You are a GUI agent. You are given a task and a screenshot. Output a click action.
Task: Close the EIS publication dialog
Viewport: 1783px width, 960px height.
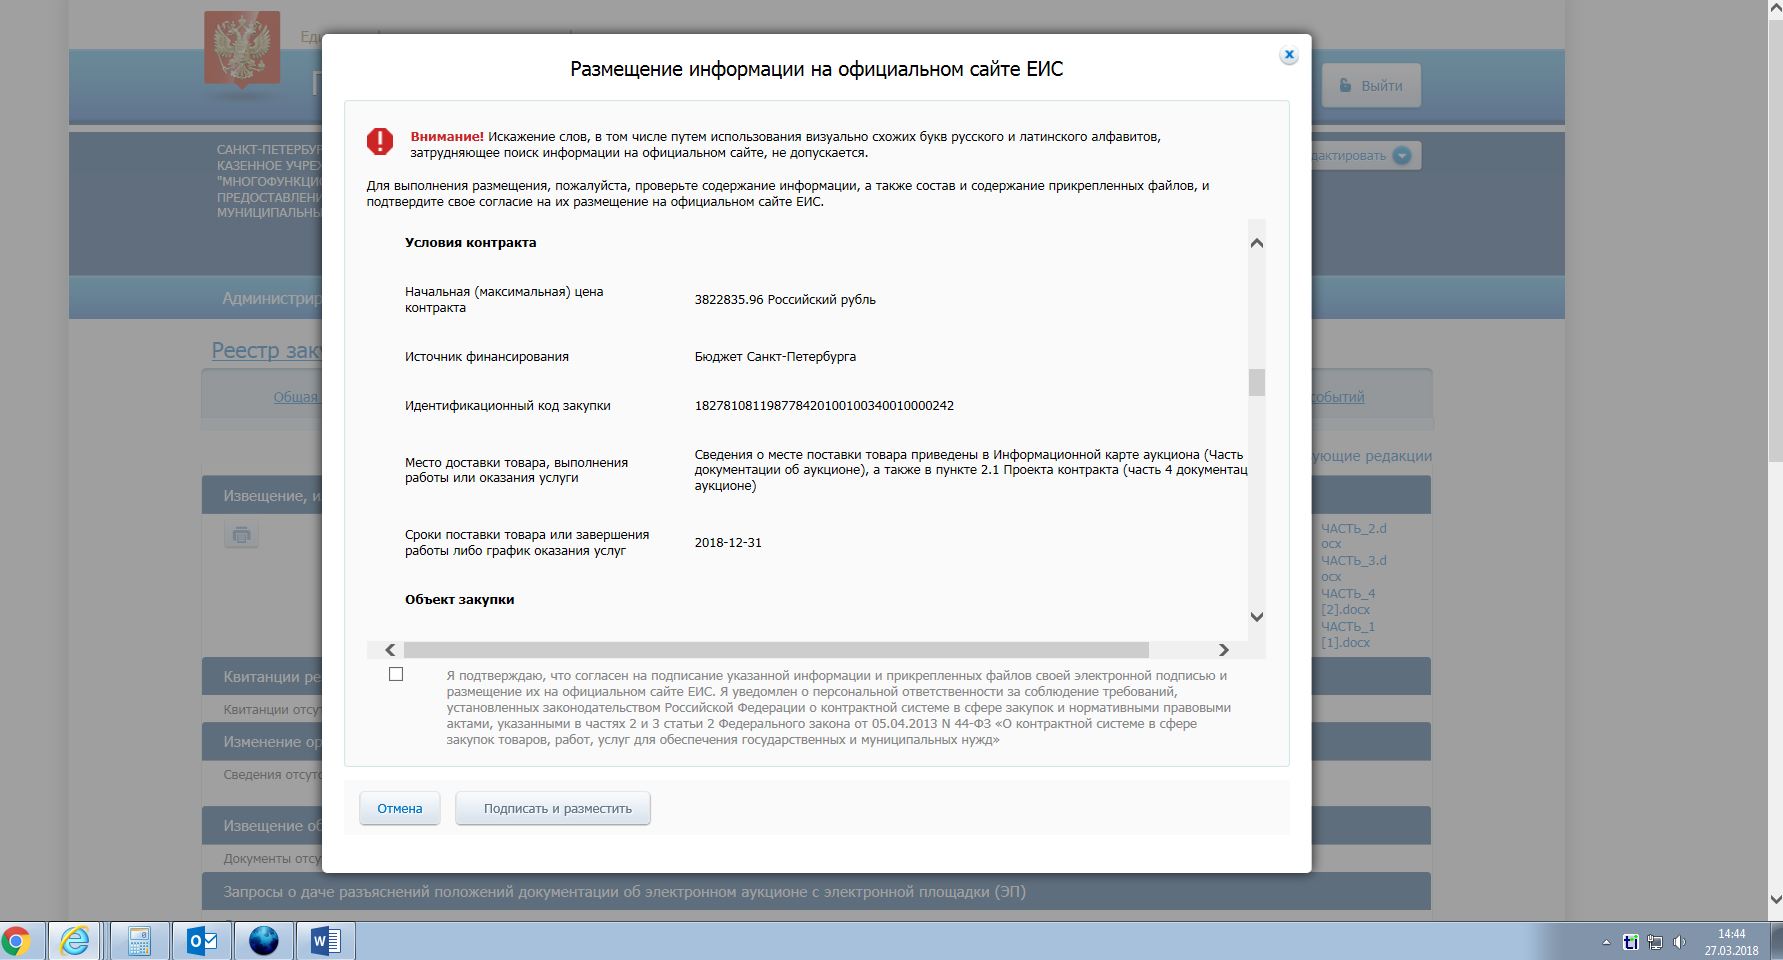[1289, 55]
